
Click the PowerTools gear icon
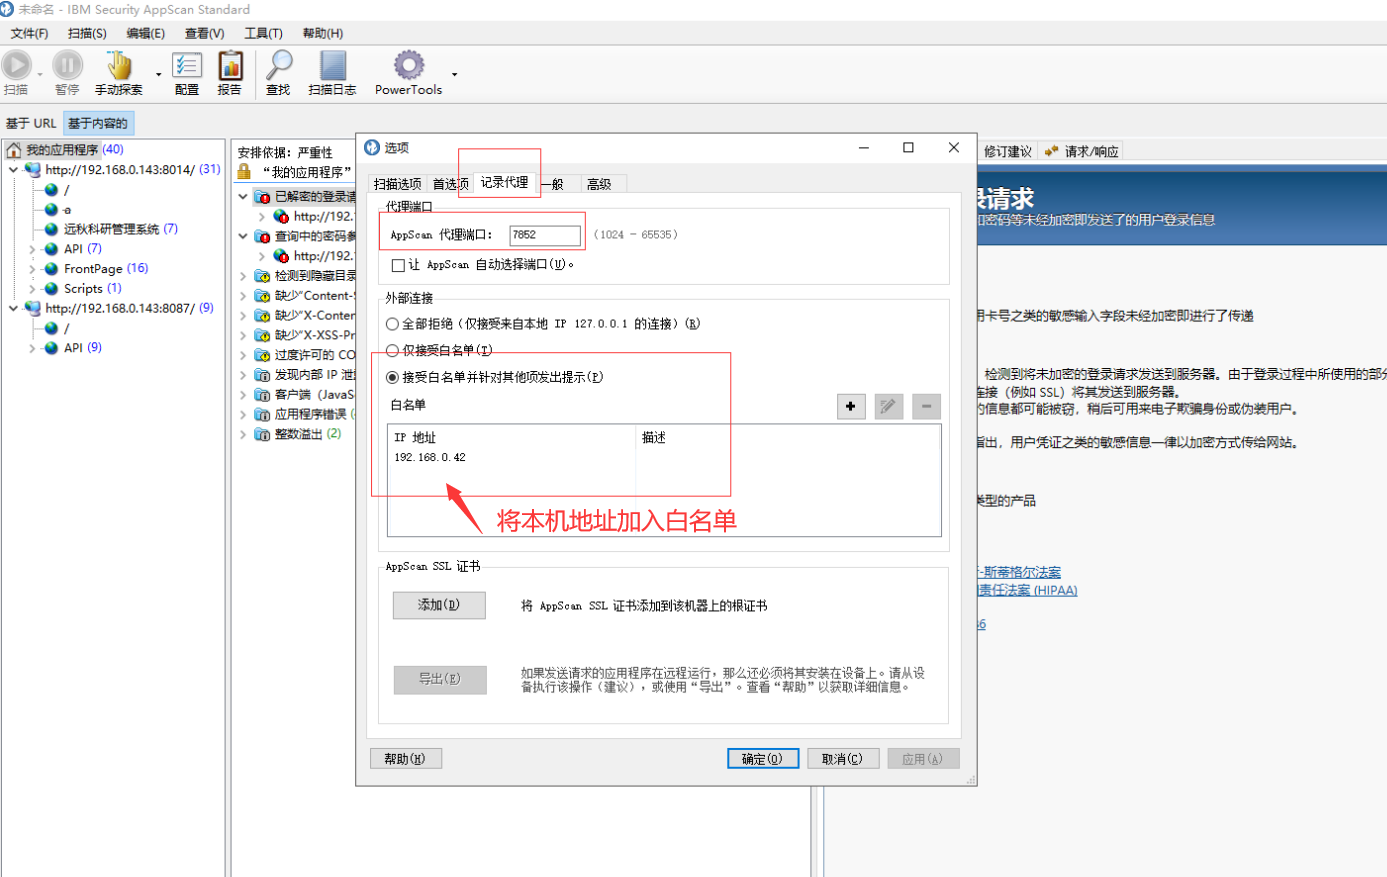click(x=408, y=65)
